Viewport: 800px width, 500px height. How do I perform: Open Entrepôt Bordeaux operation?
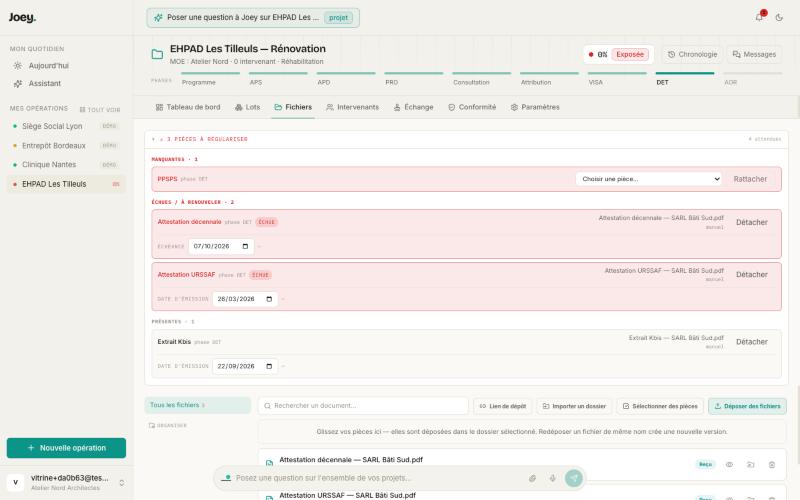tap(66, 145)
